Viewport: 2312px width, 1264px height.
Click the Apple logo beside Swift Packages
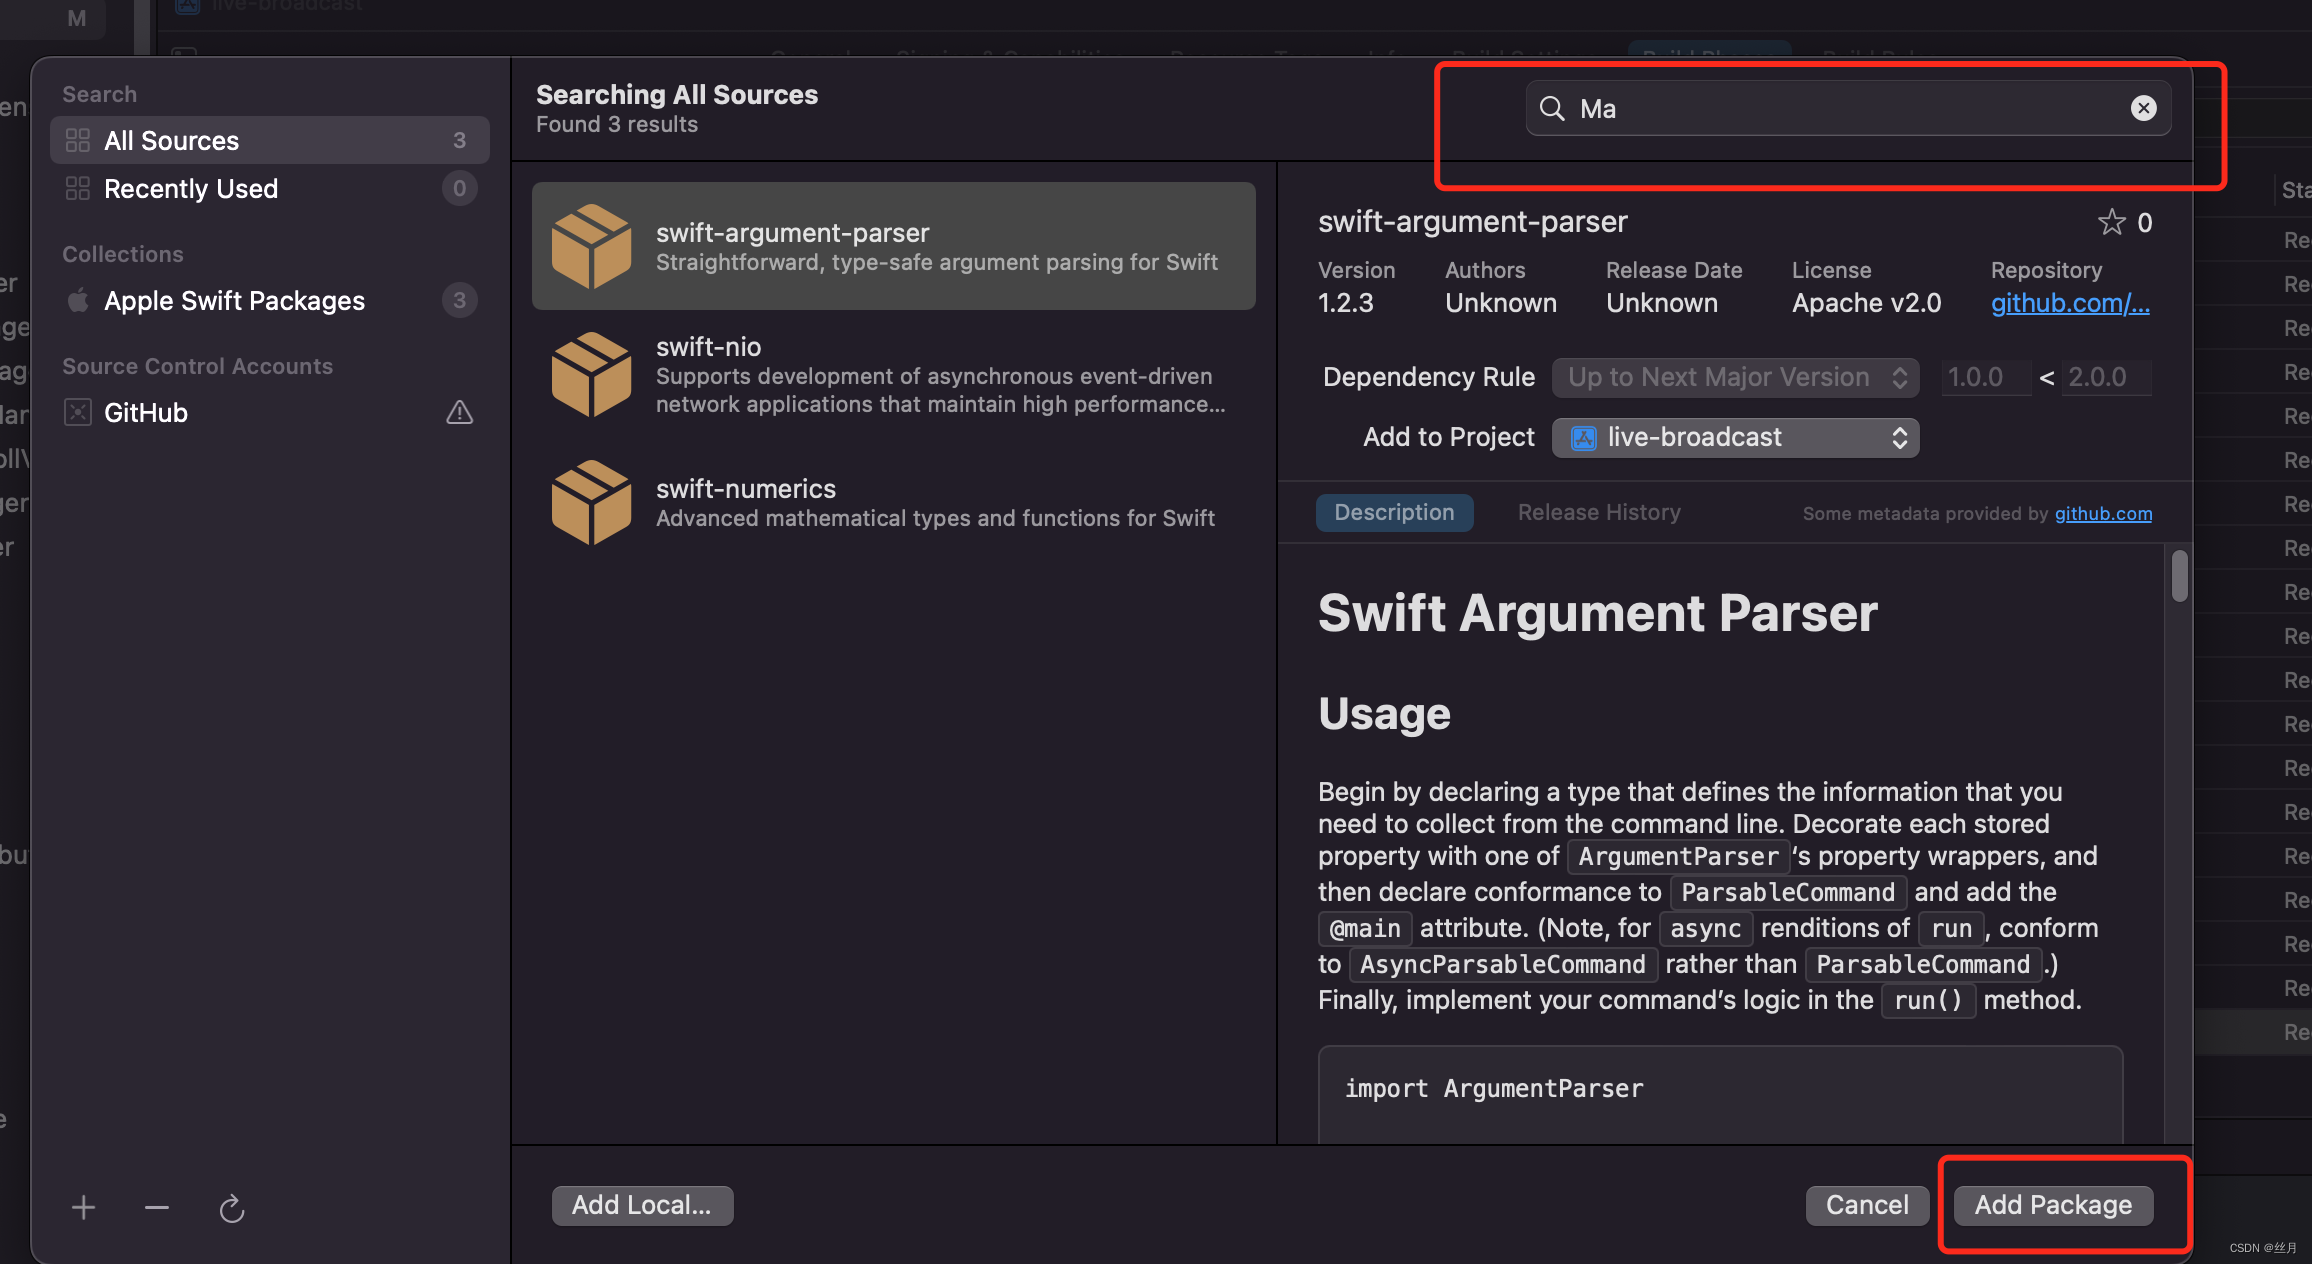[x=78, y=300]
